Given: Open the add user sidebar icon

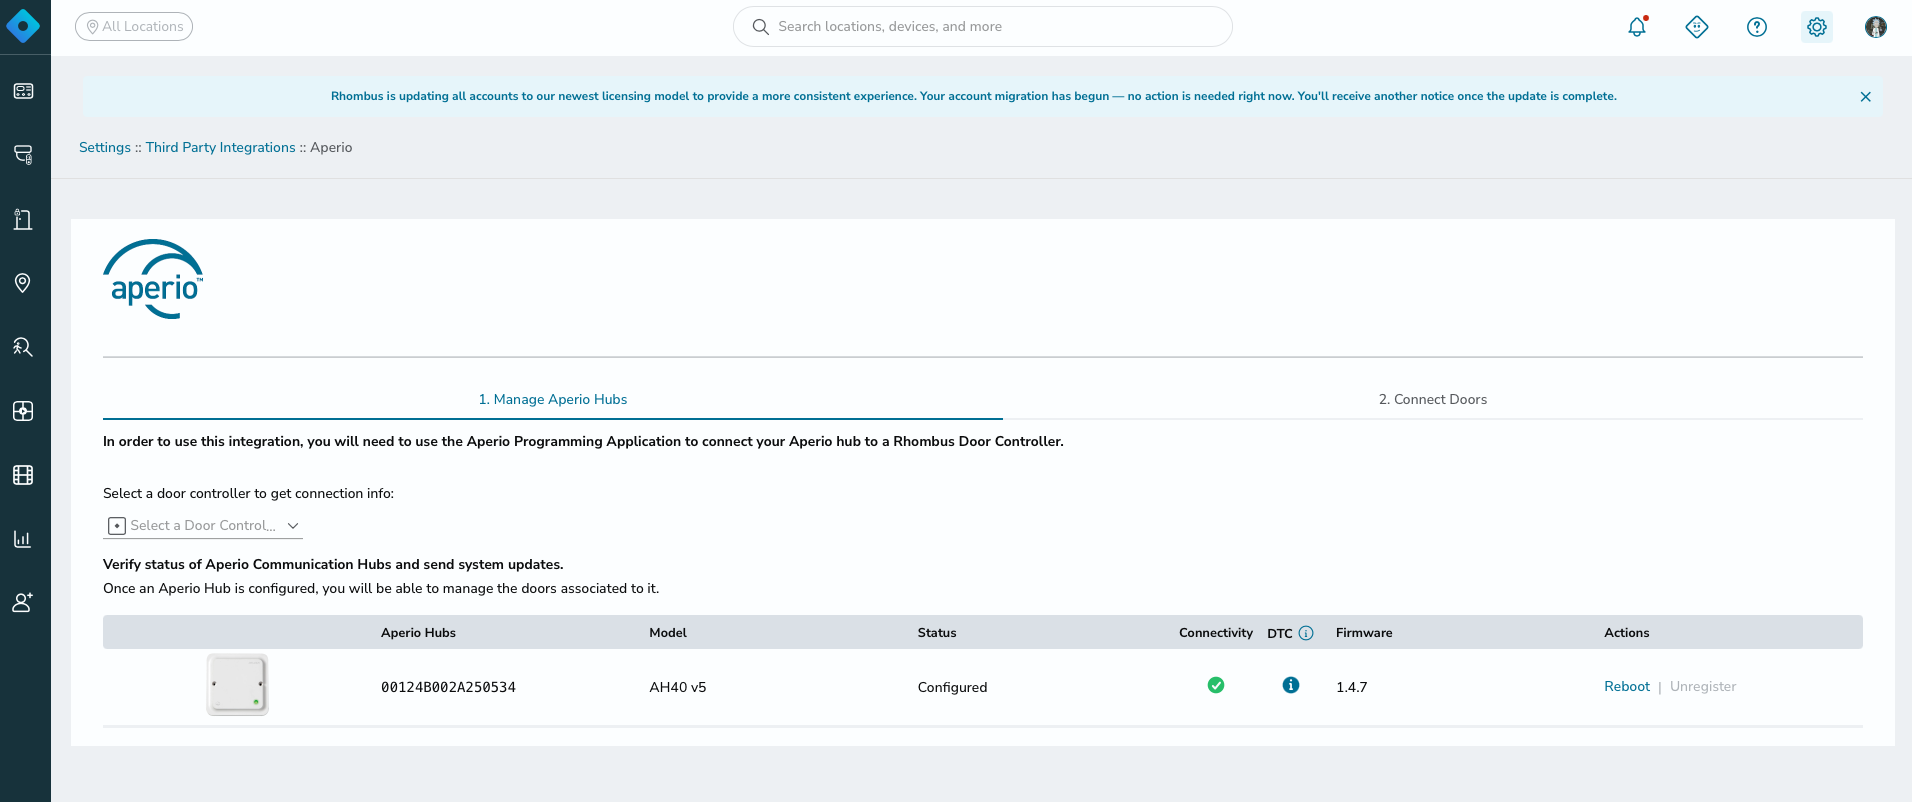Looking at the screenshot, I should tap(23, 603).
